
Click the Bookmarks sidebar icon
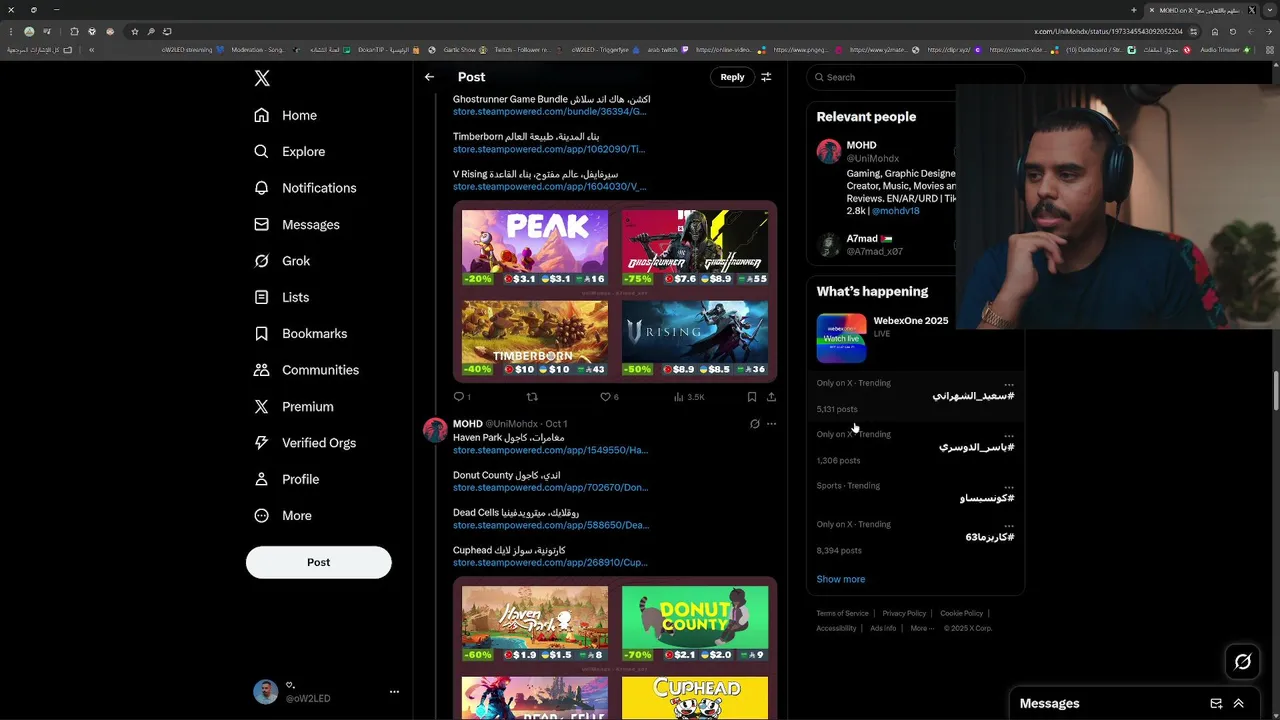pyautogui.click(x=261, y=334)
